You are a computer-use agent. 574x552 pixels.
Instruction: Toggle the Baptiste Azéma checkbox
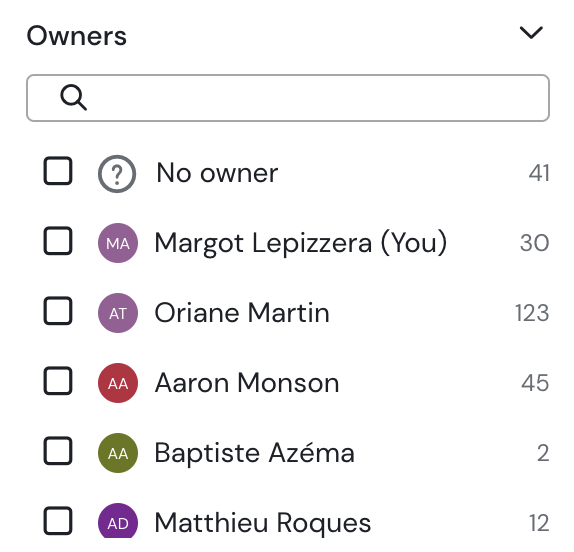58,451
